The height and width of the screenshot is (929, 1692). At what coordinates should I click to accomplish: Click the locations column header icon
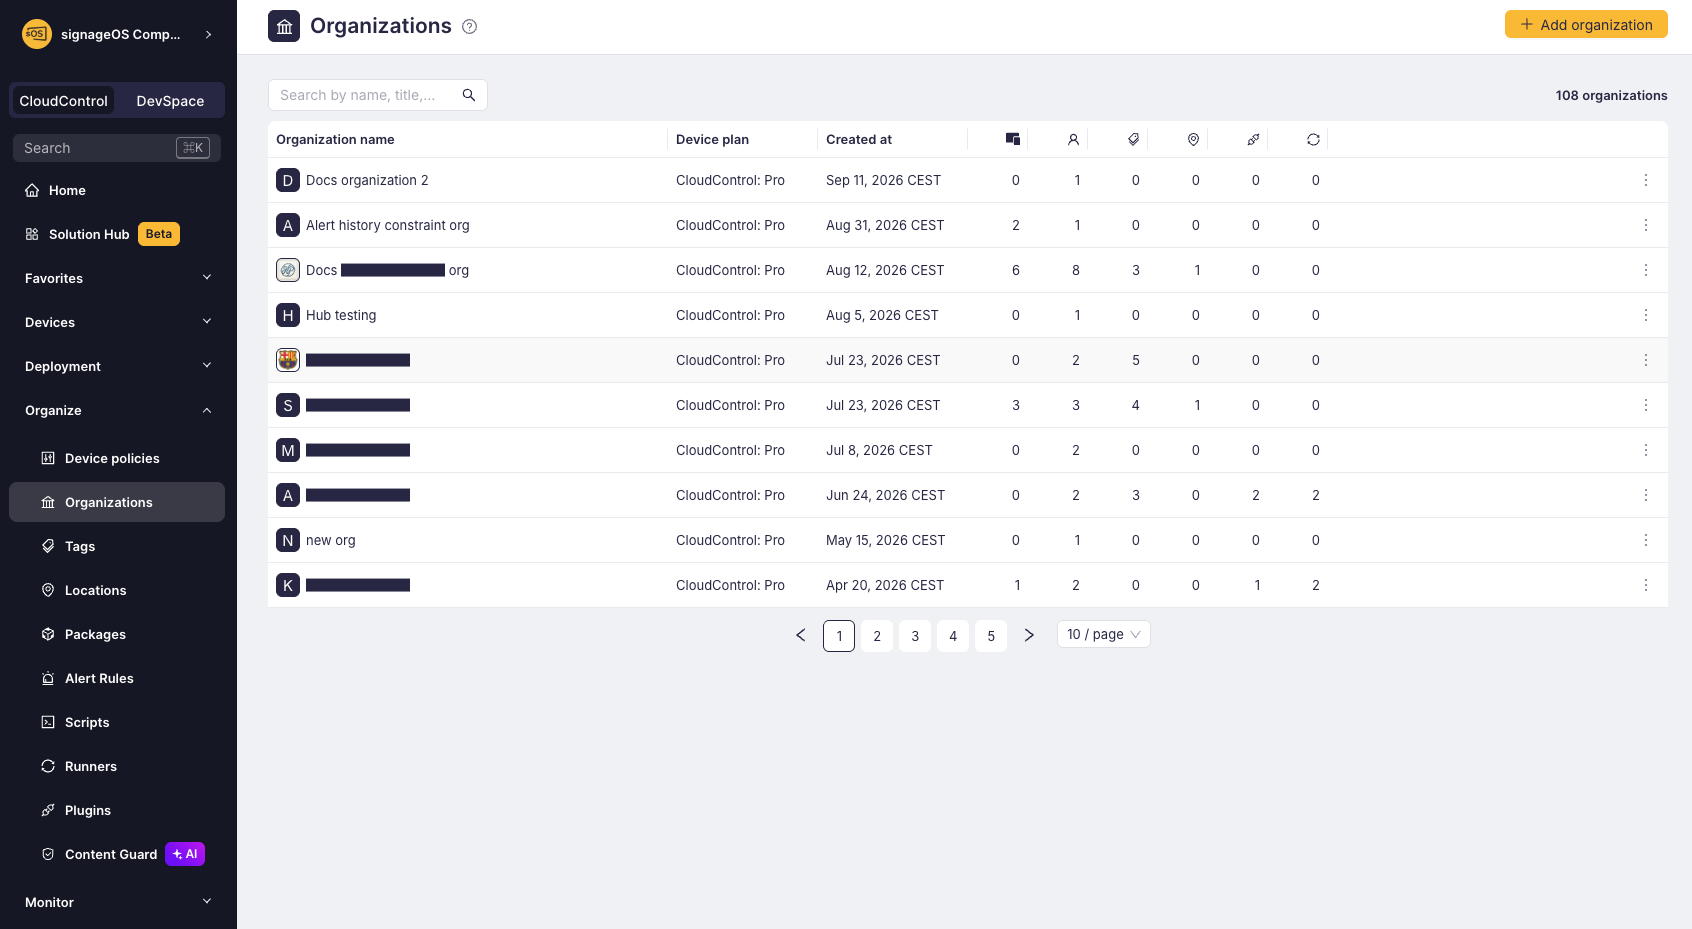coord(1193,139)
